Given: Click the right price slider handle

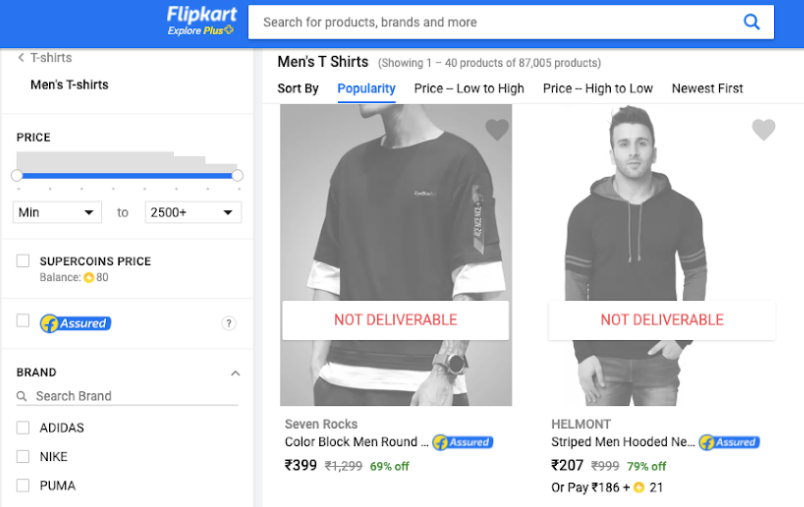Looking at the screenshot, I should point(237,176).
